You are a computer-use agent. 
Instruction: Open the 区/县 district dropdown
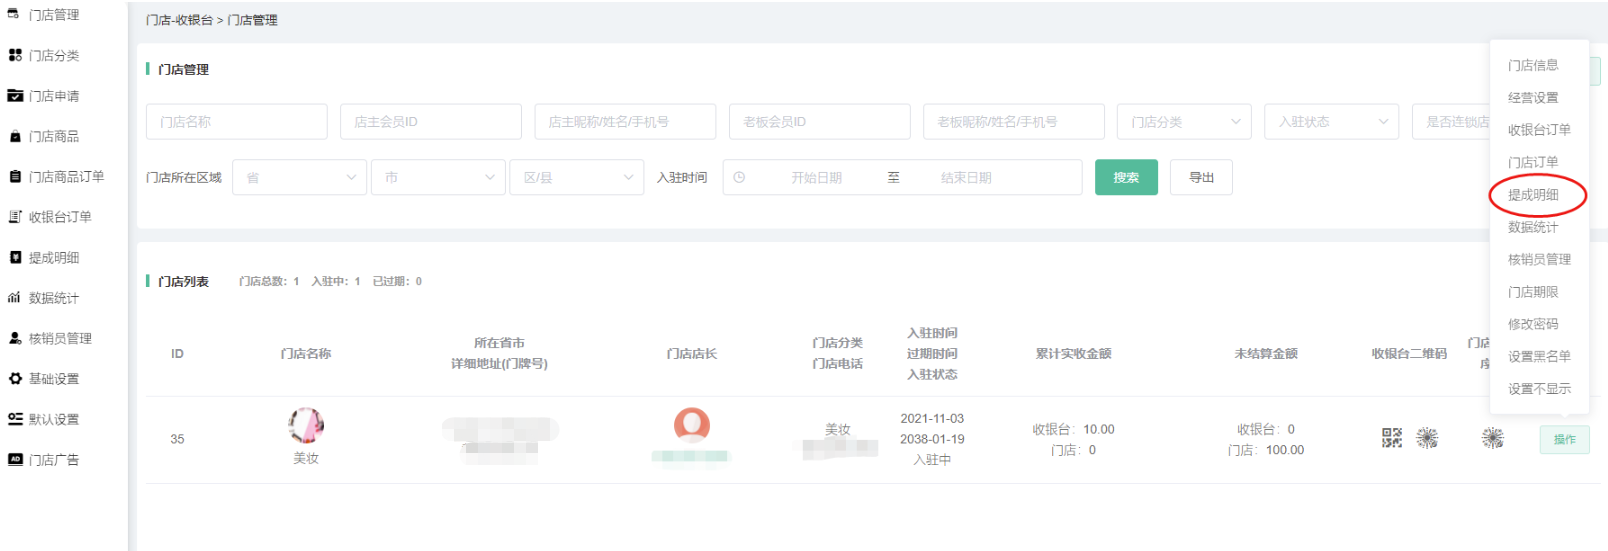[x=576, y=177]
